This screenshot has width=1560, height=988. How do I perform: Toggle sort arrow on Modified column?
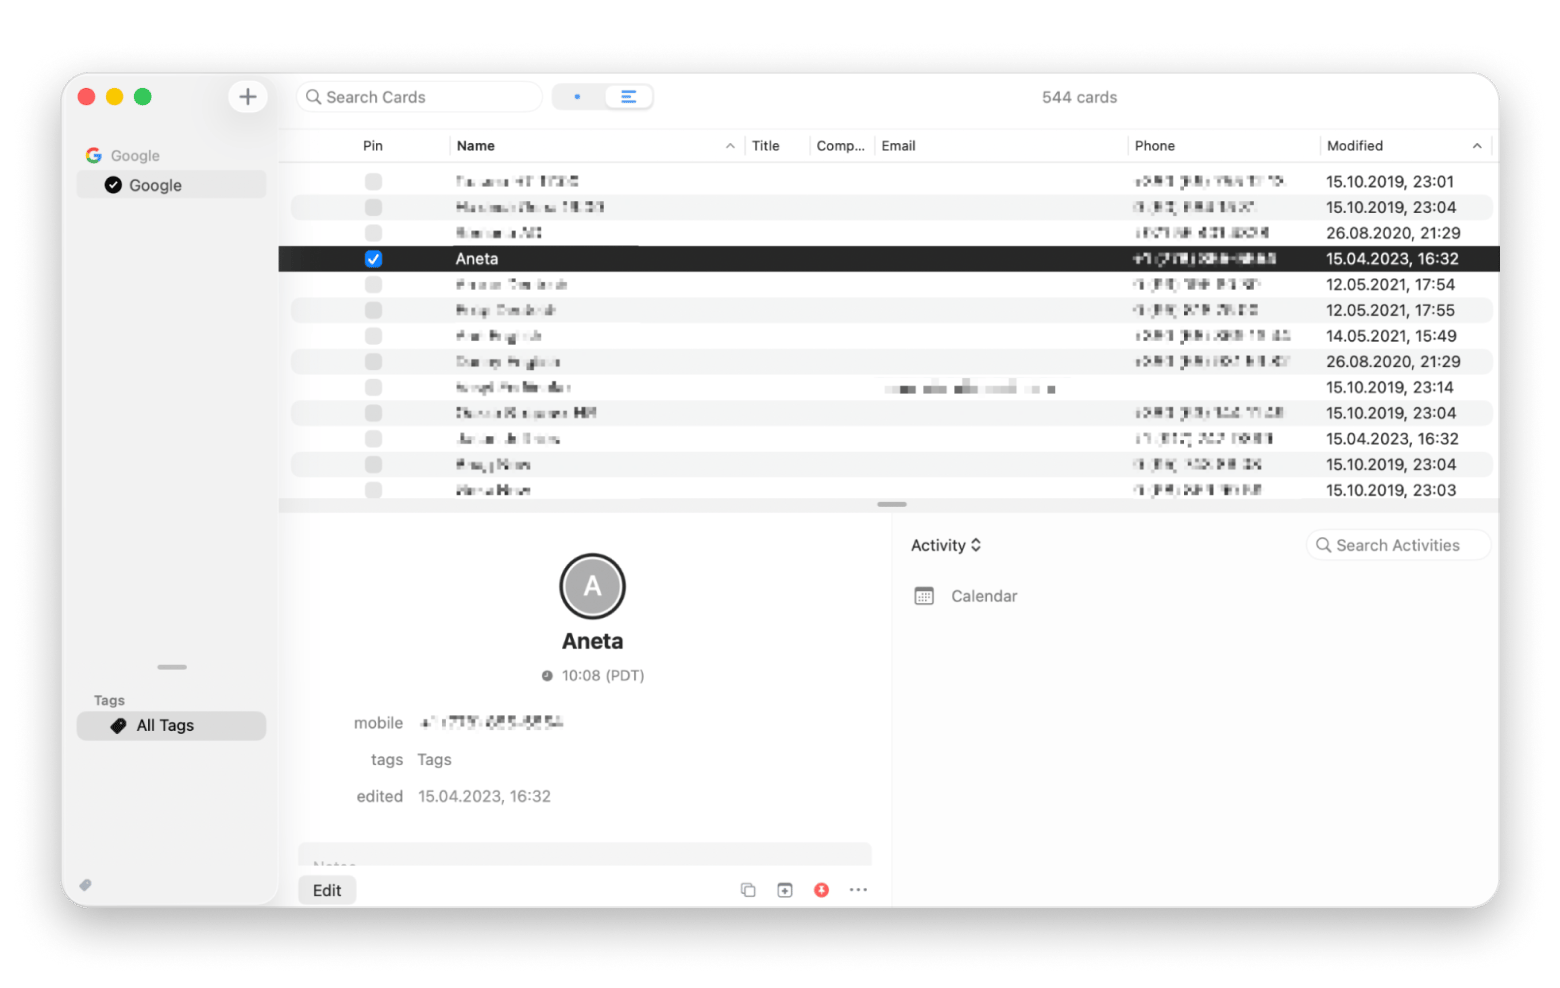tap(1477, 146)
